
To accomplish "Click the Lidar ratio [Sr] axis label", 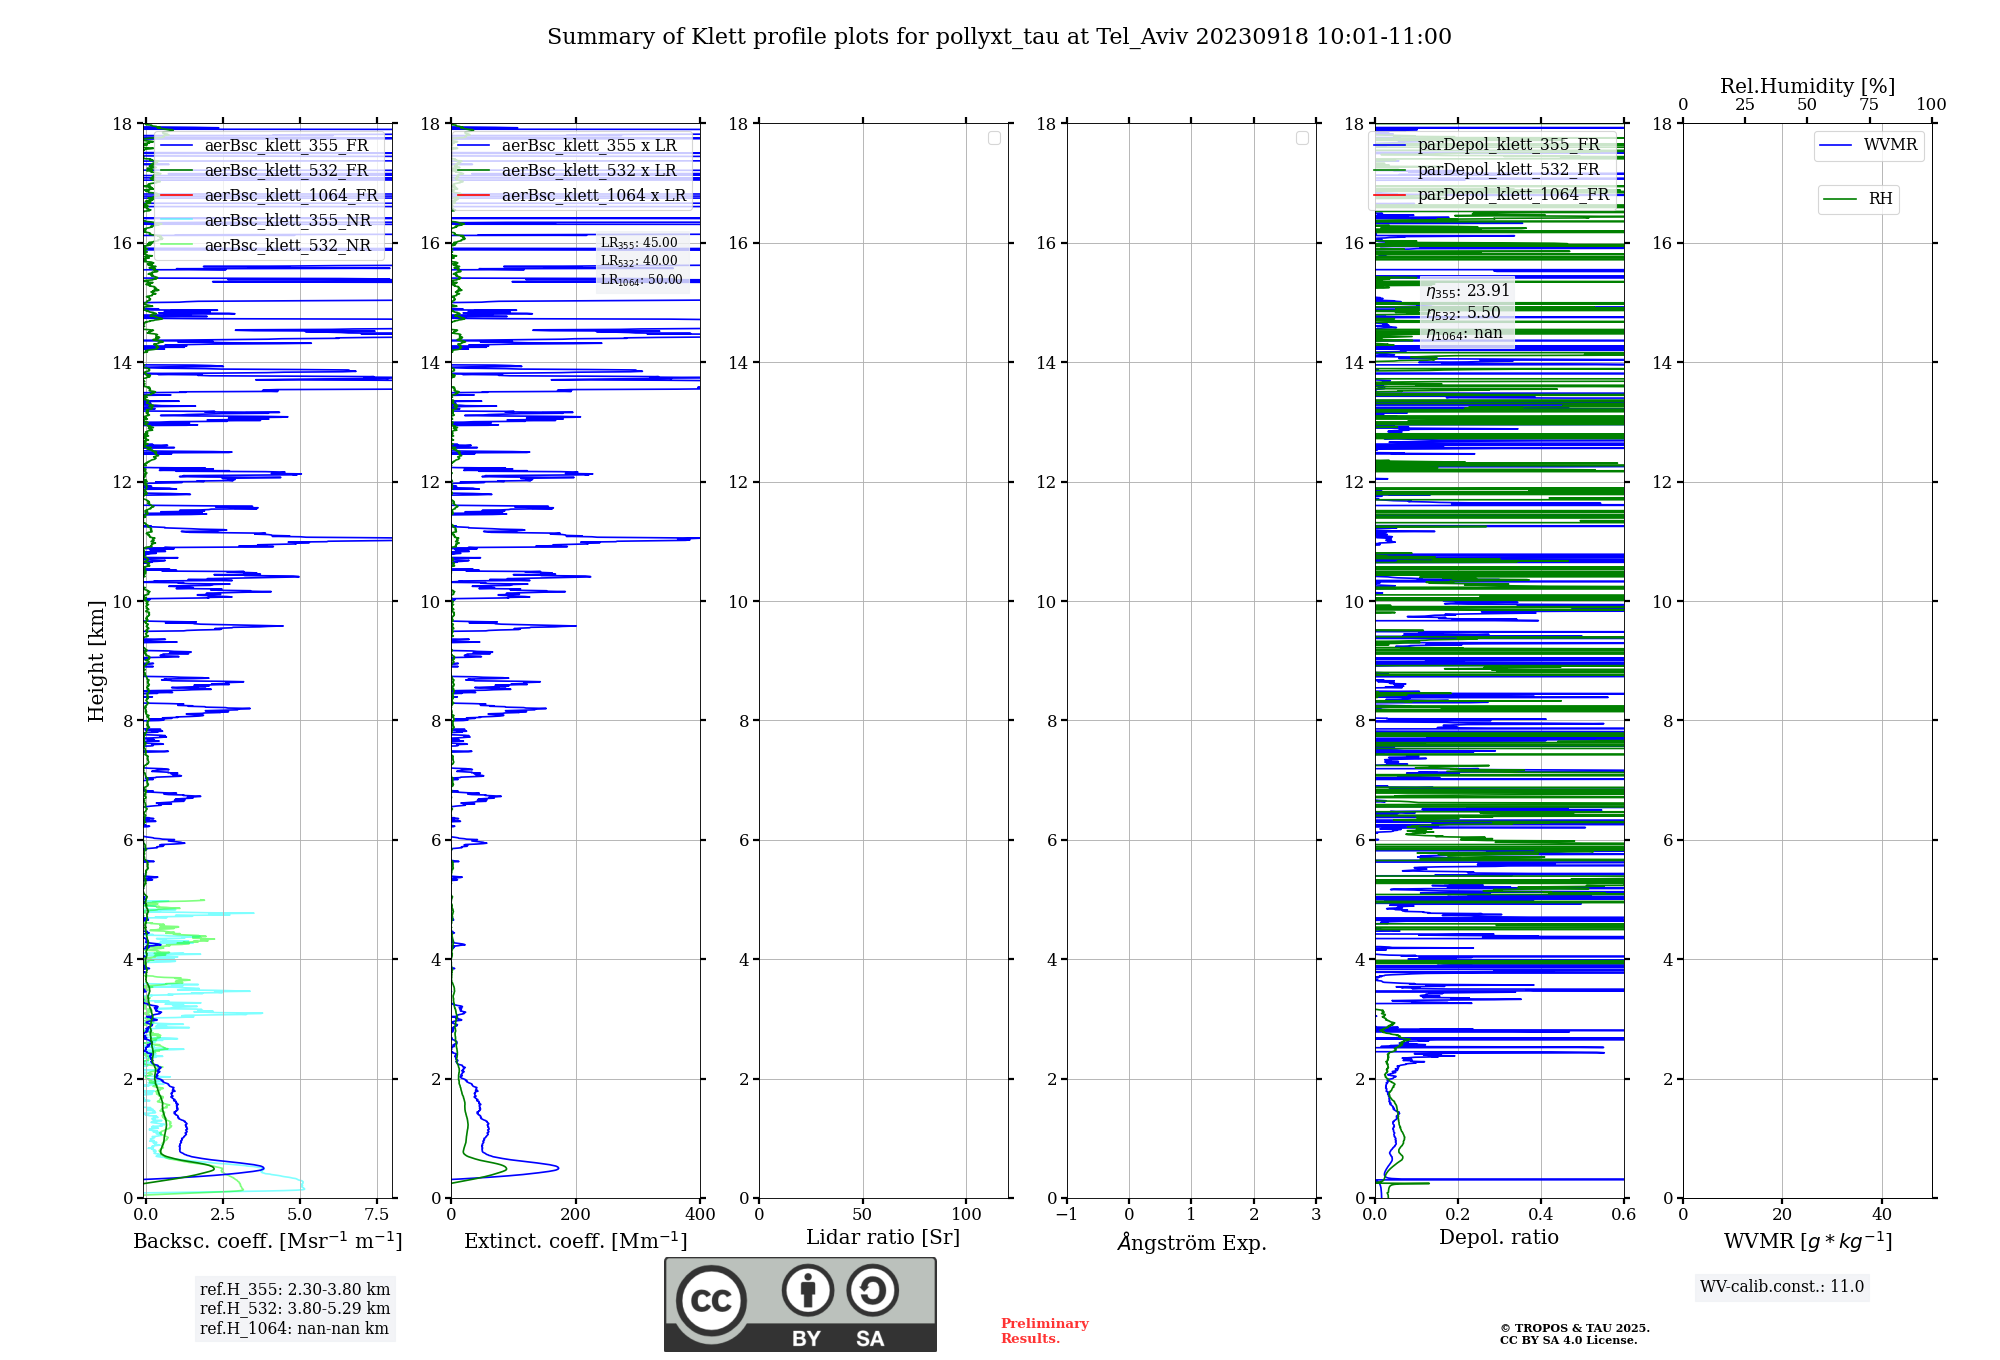I will point(883,1238).
